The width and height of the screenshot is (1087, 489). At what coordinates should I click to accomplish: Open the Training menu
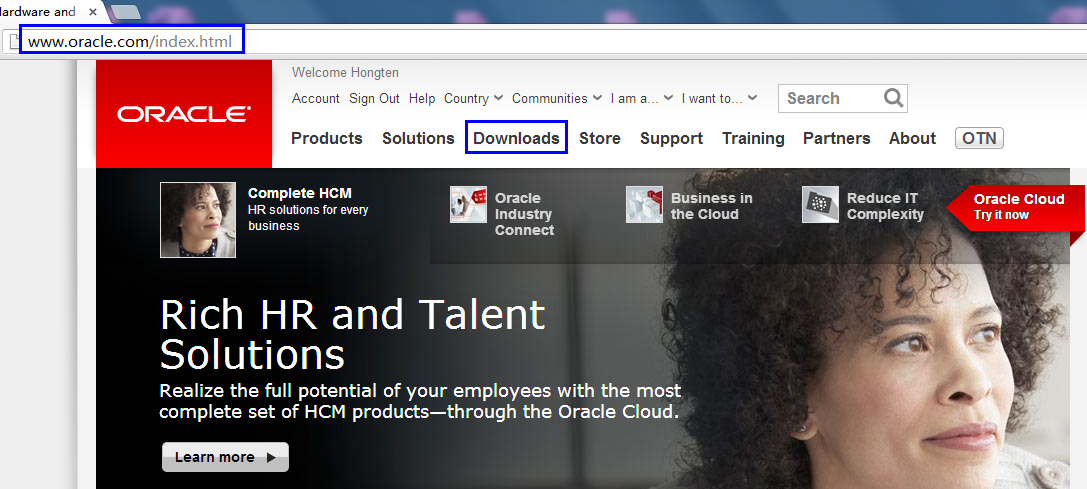753,138
